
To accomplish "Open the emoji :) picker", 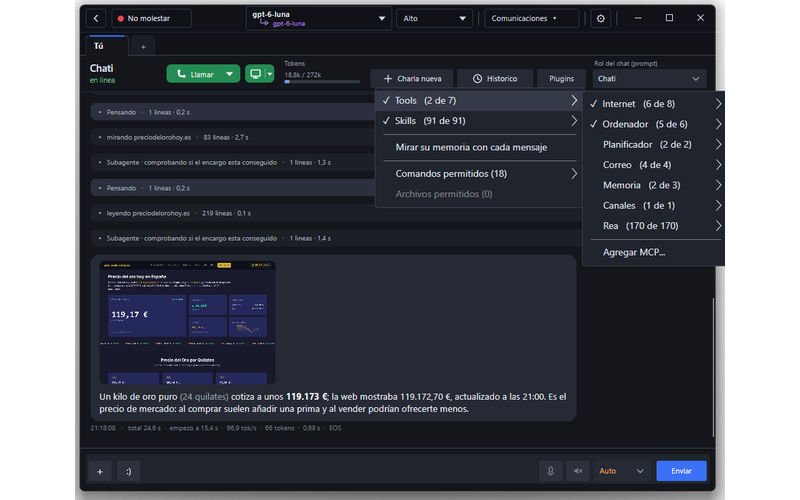I will (x=129, y=471).
